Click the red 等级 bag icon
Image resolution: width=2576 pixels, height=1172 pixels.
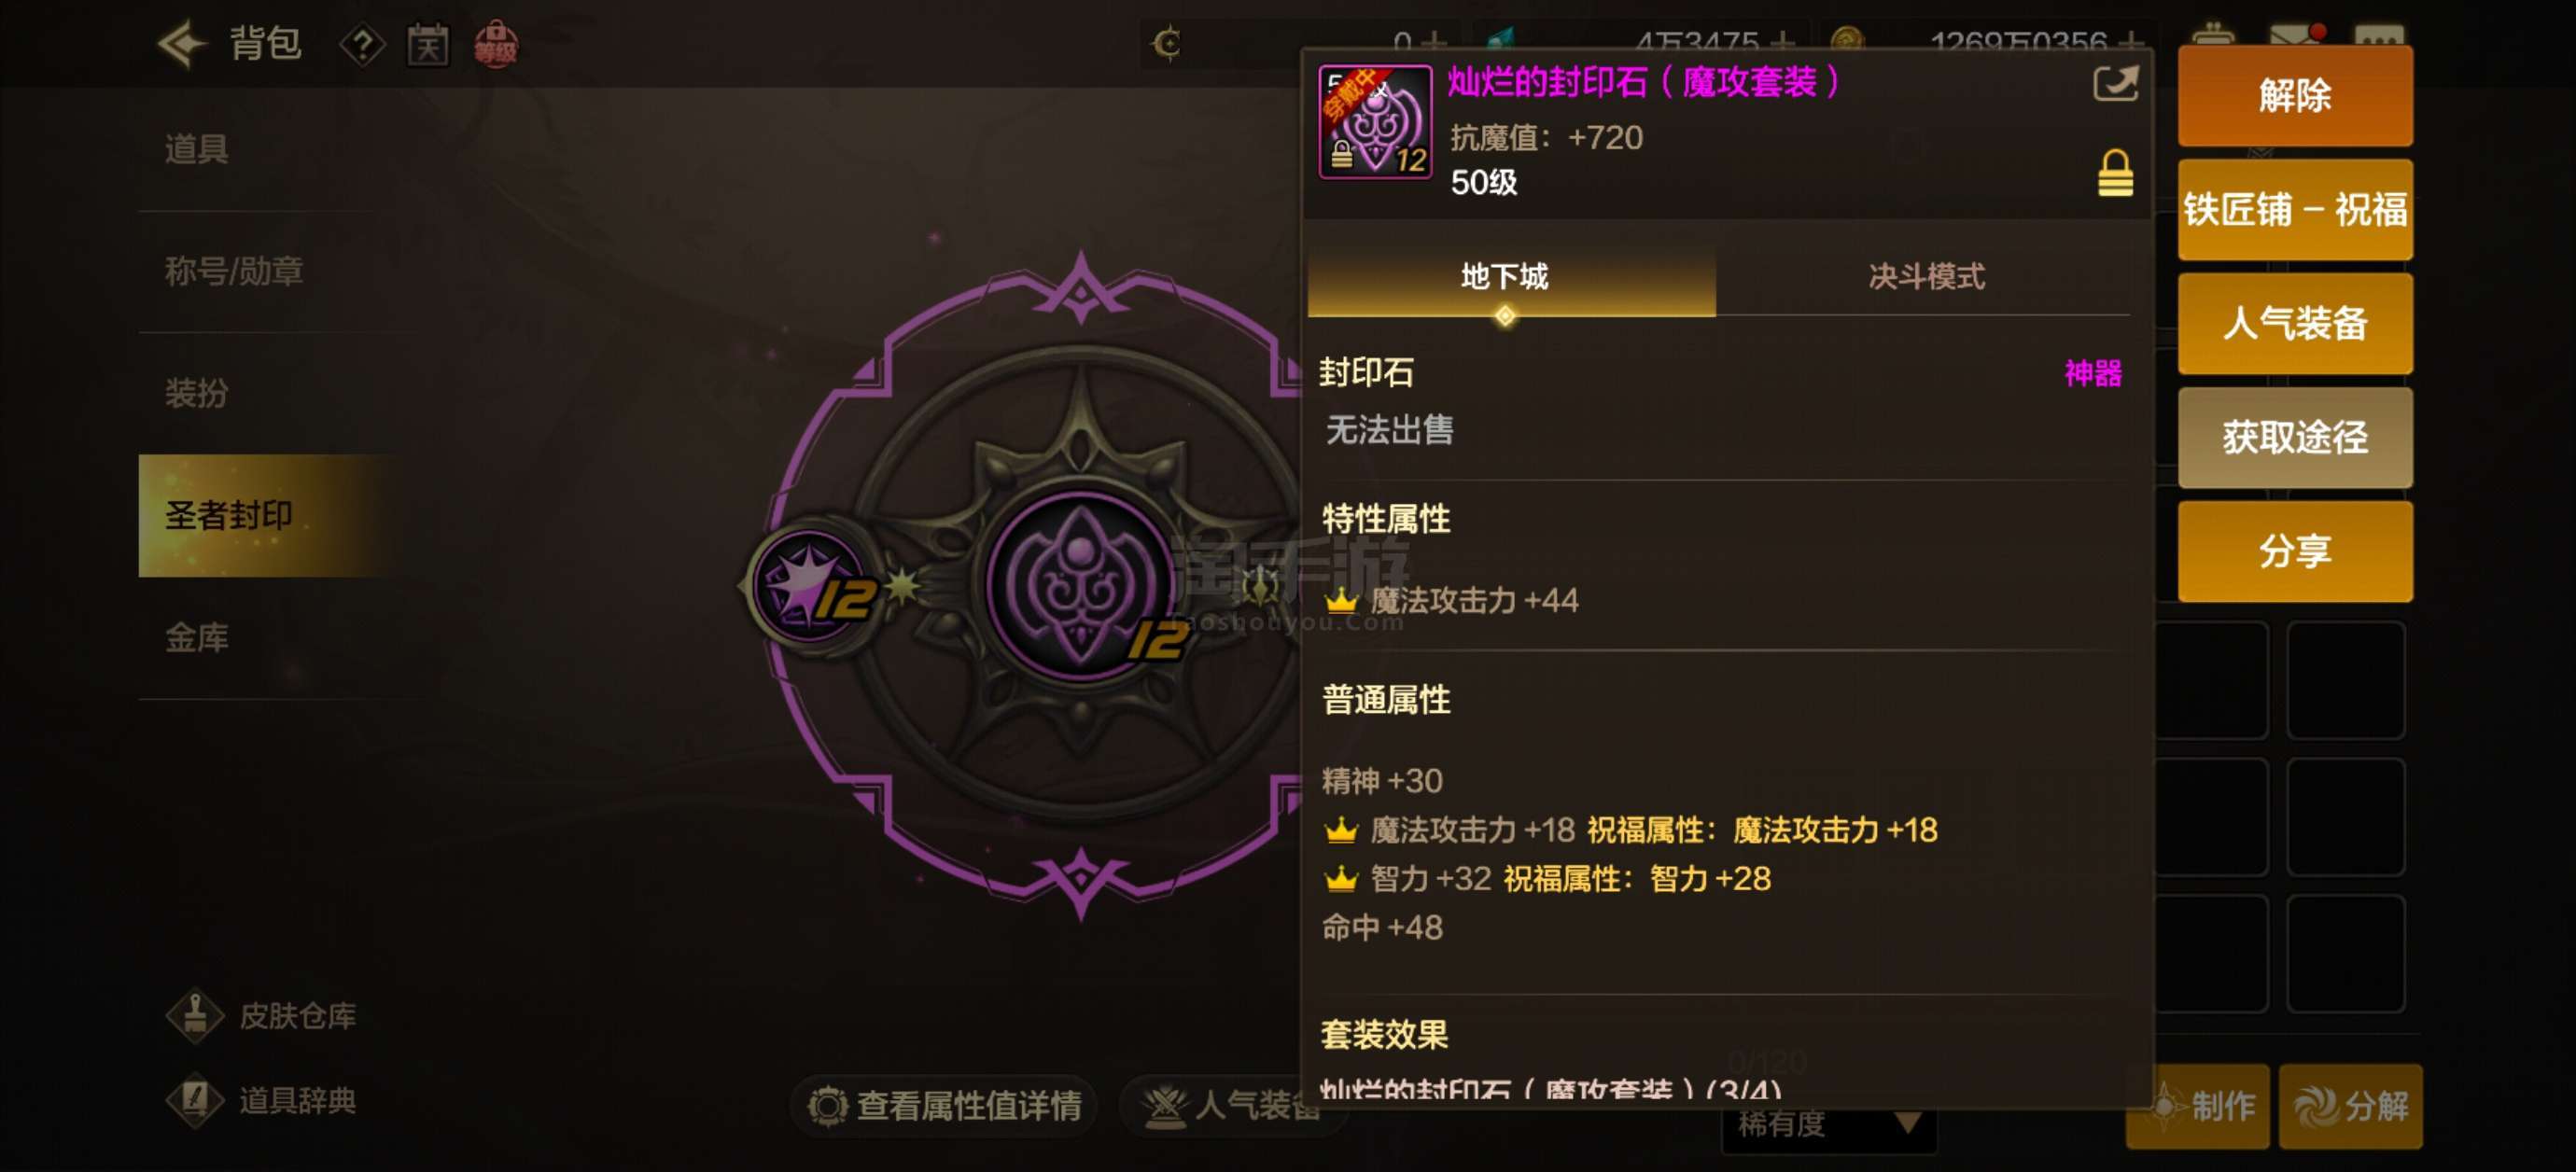tap(495, 45)
